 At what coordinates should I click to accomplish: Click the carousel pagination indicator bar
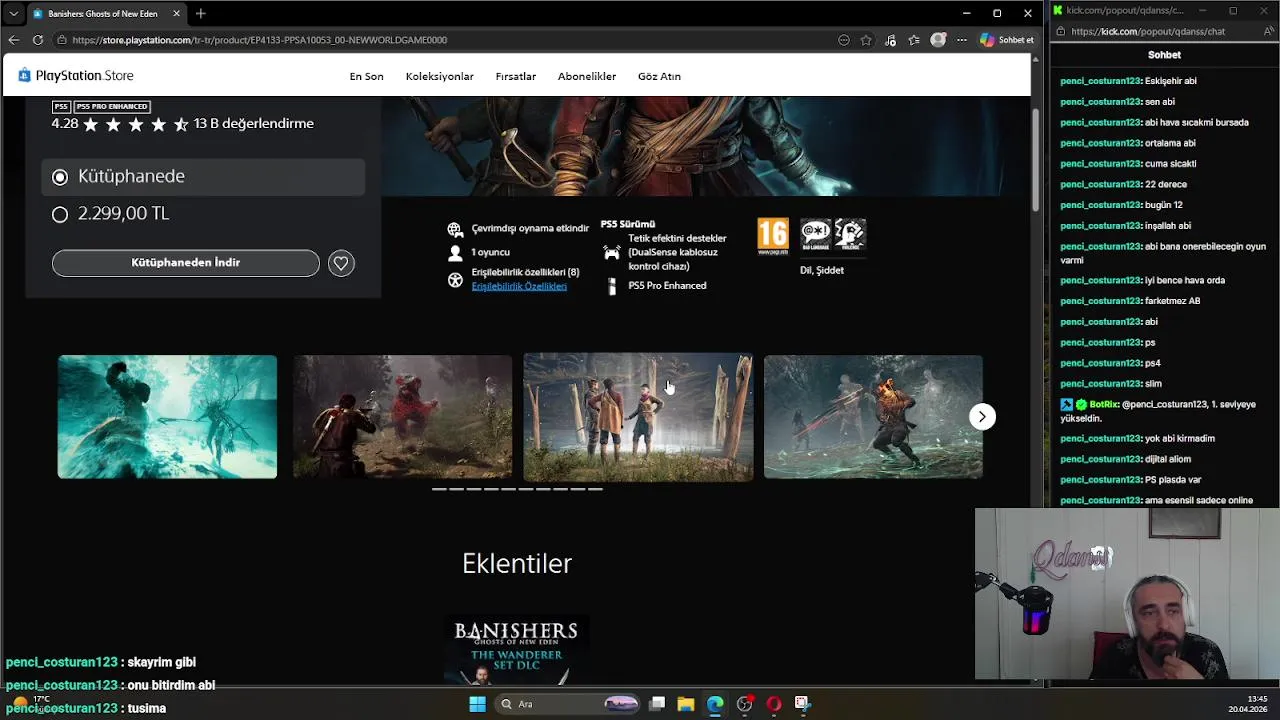[517, 489]
